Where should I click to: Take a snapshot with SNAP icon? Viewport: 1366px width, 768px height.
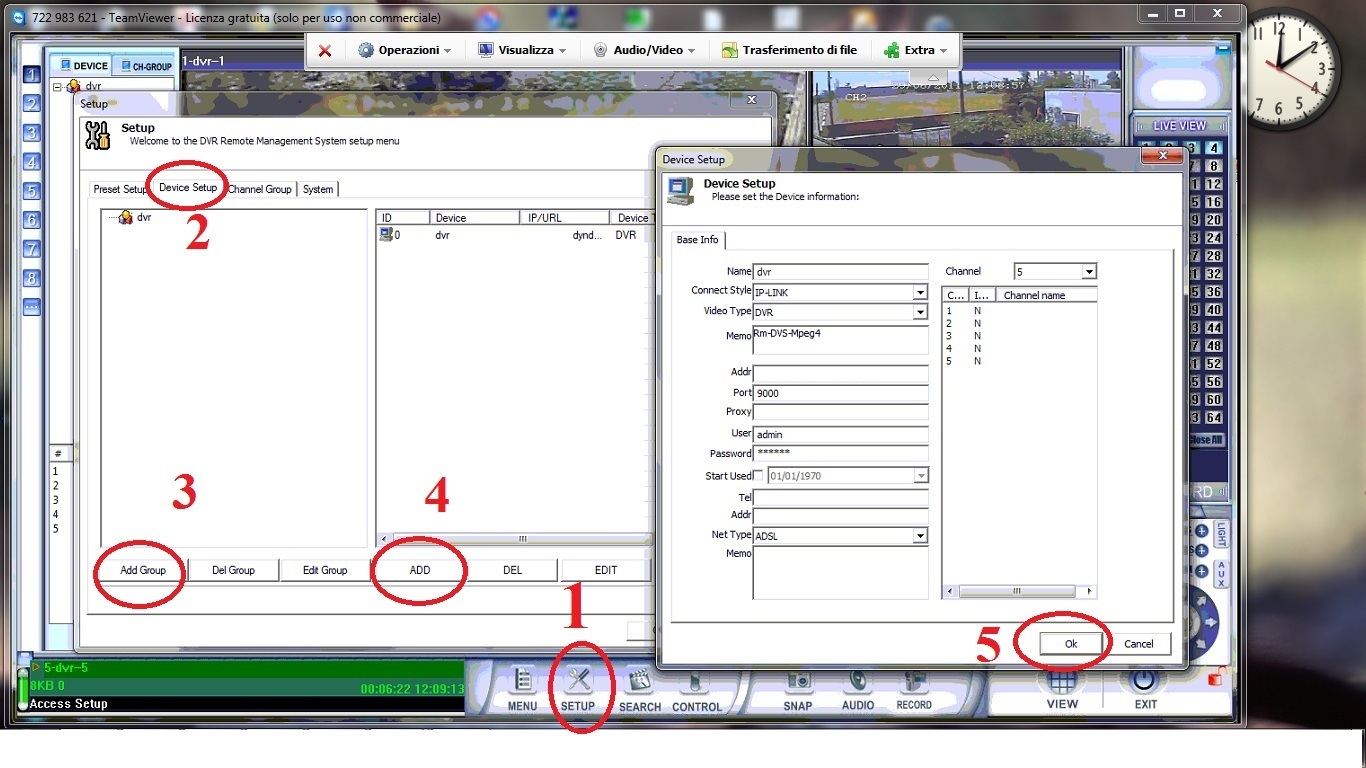pyautogui.click(x=797, y=681)
